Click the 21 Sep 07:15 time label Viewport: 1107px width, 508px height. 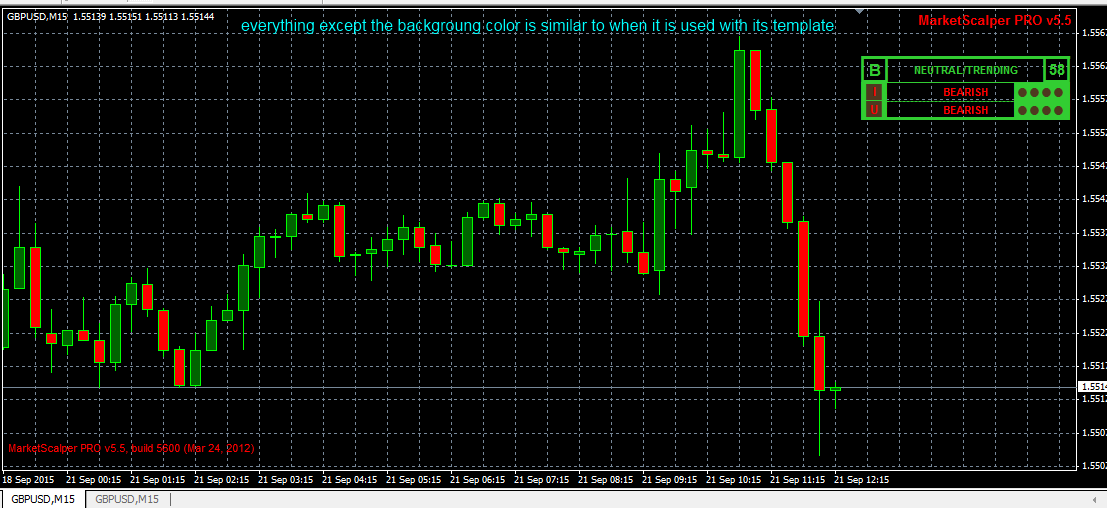tap(541, 479)
